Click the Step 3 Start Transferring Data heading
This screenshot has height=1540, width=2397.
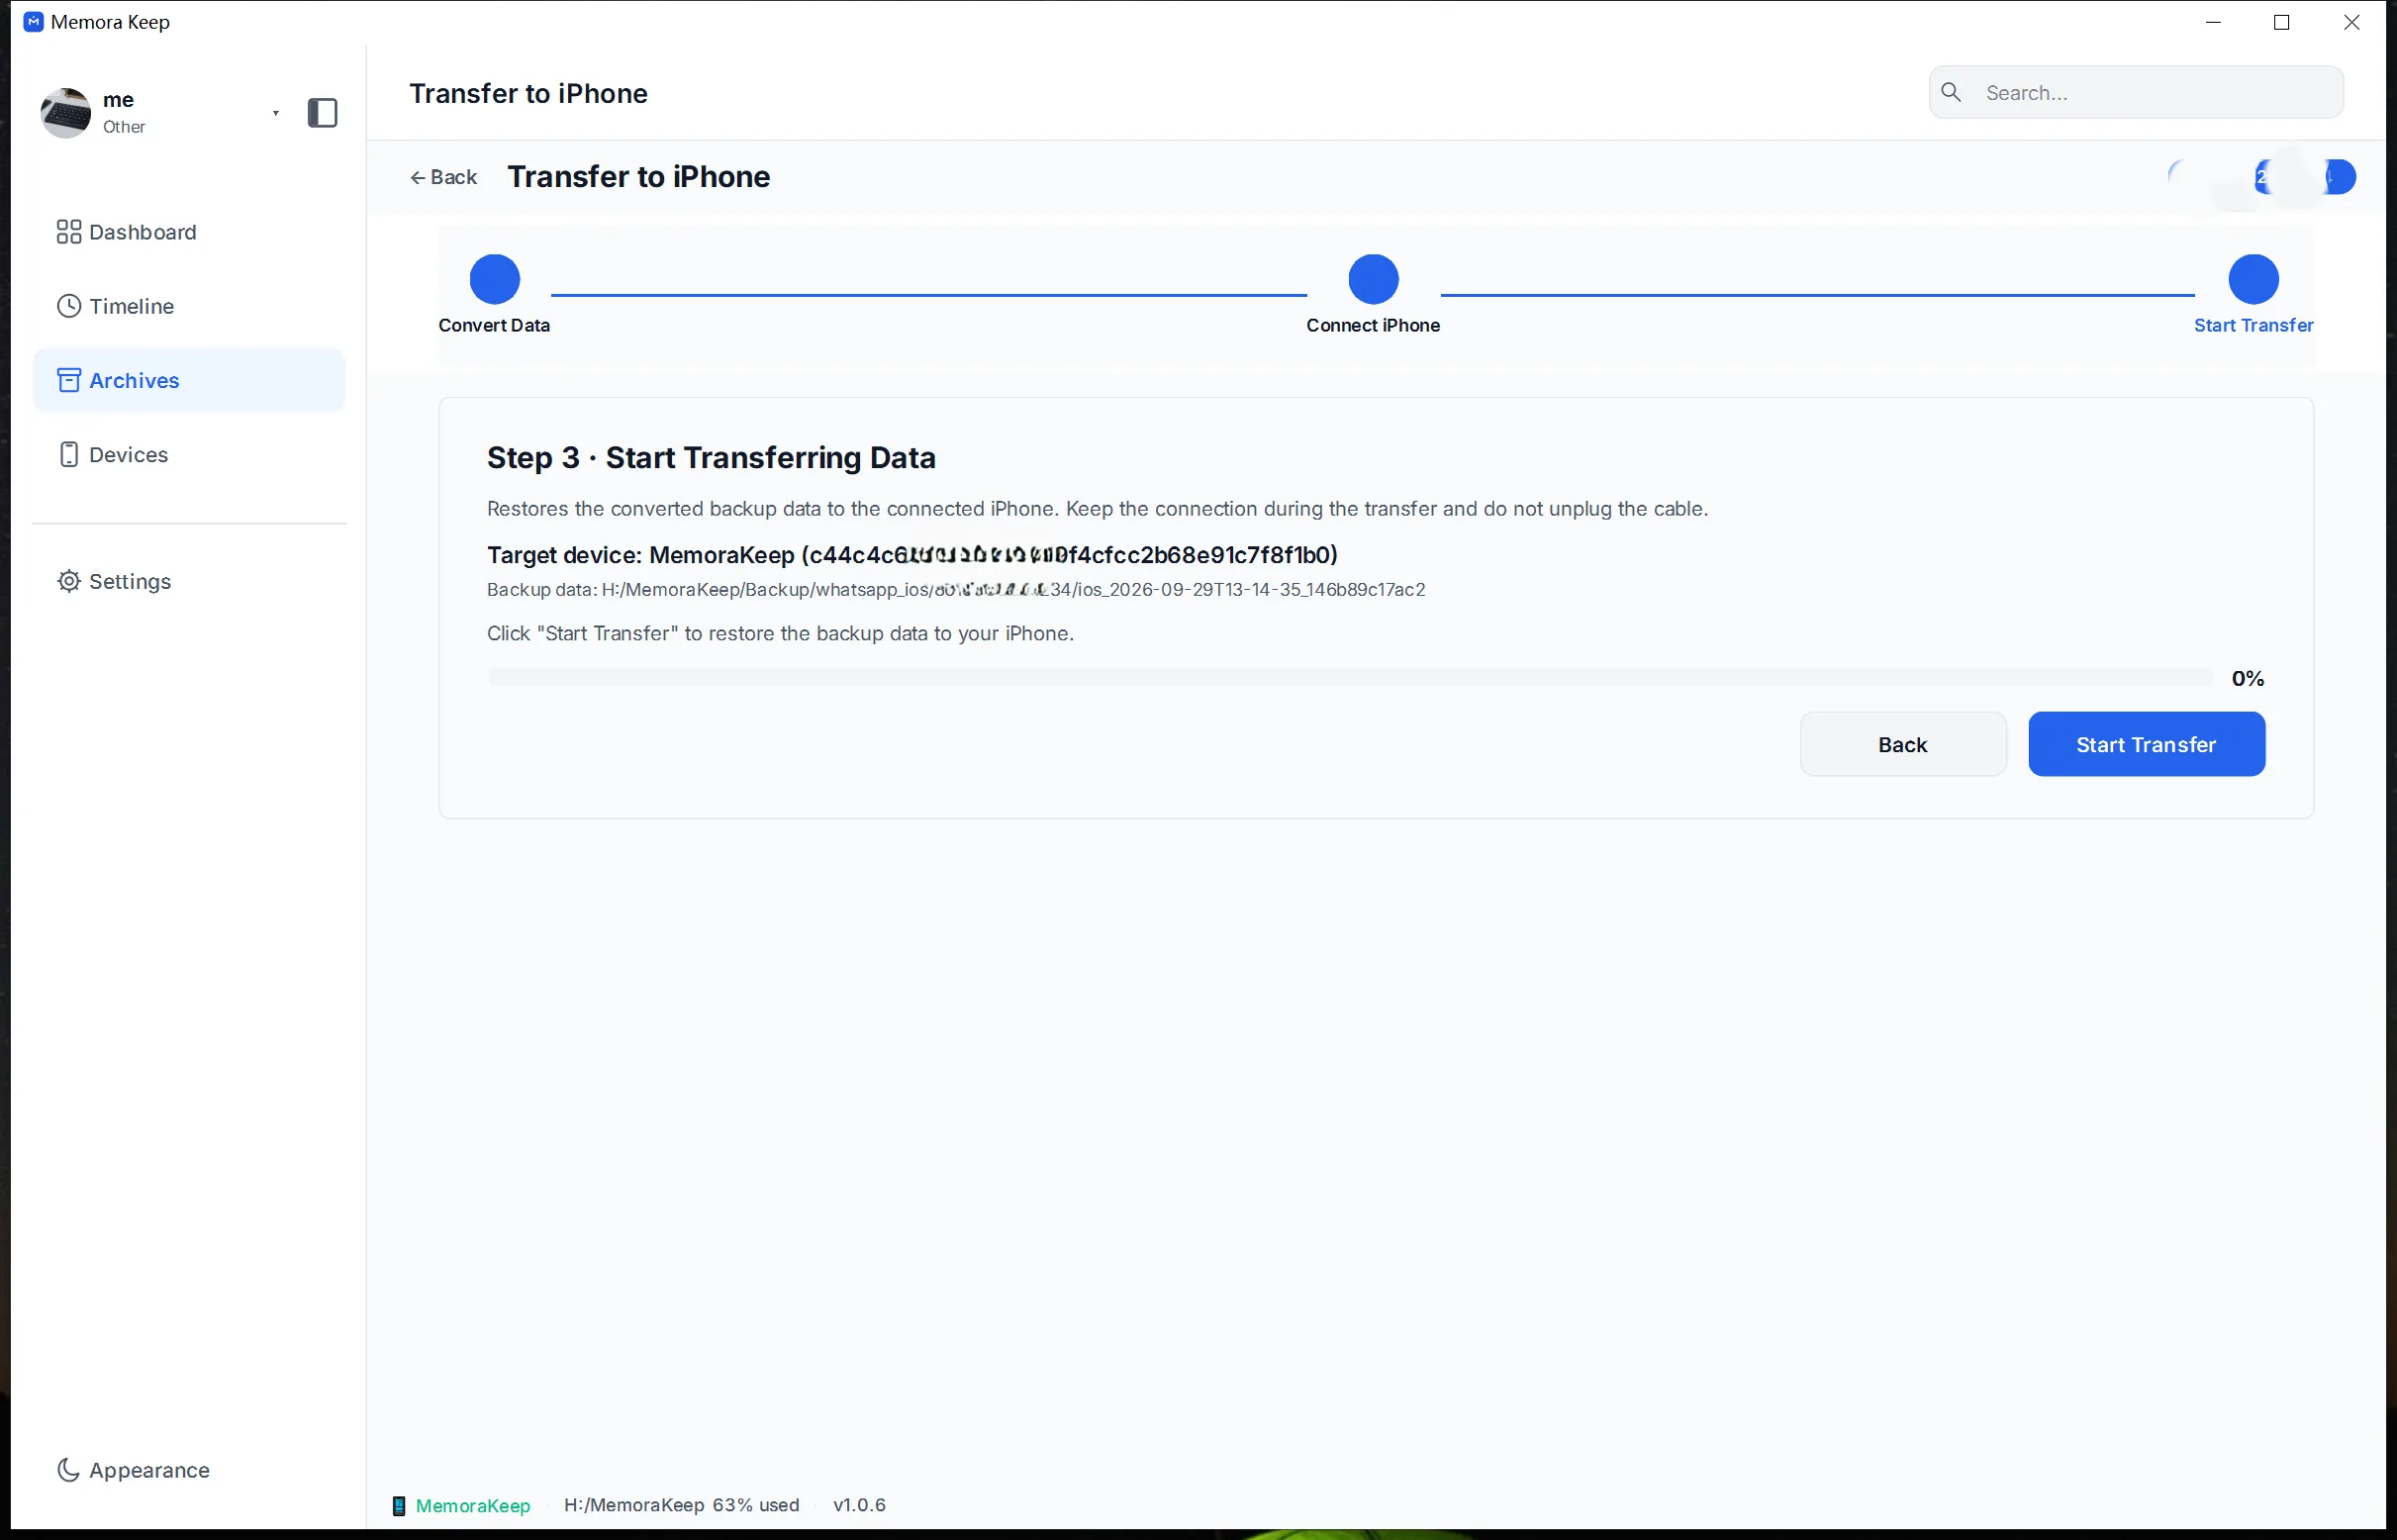pyautogui.click(x=711, y=458)
